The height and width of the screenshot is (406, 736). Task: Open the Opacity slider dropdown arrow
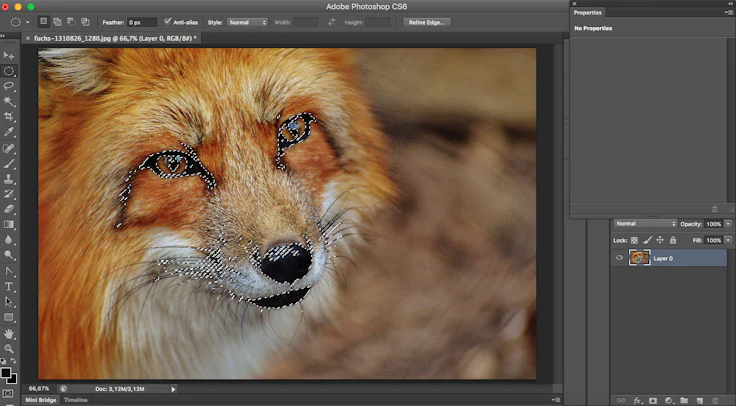728,224
